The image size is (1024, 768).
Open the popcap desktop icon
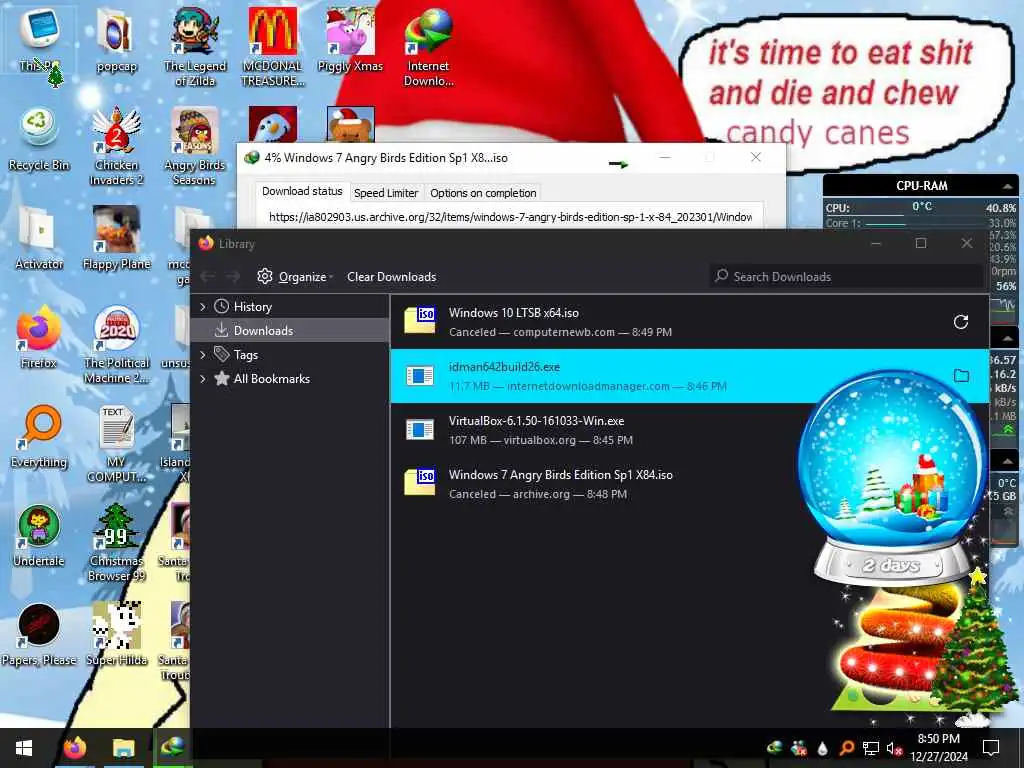116,39
